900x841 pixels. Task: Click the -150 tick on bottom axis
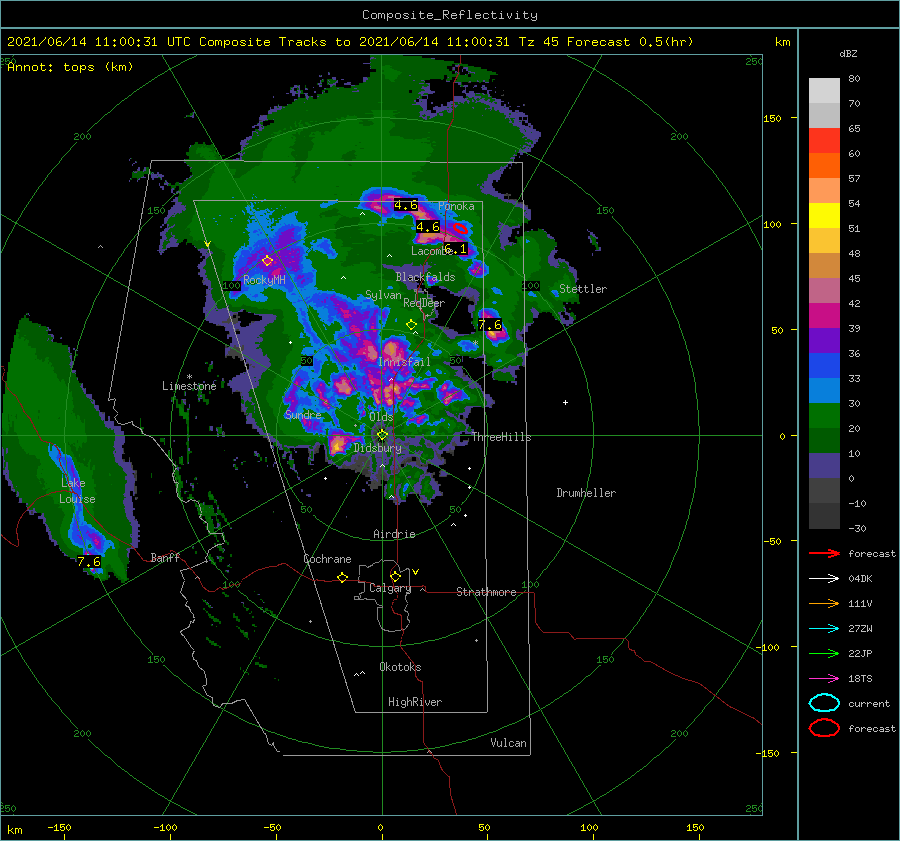tap(59, 827)
